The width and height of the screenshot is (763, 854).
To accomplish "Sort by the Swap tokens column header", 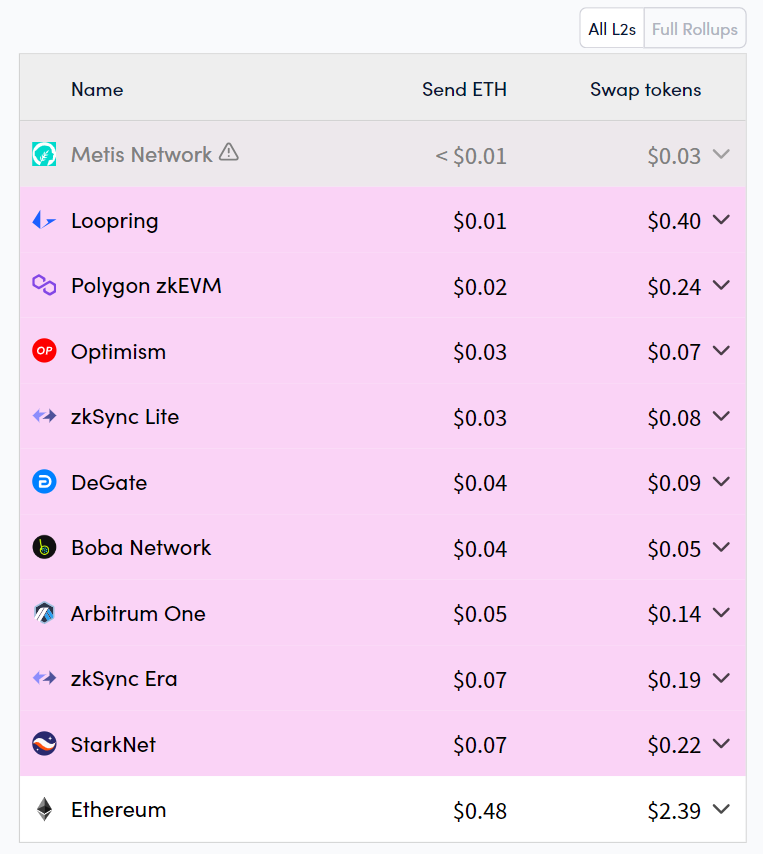I will click(645, 89).
